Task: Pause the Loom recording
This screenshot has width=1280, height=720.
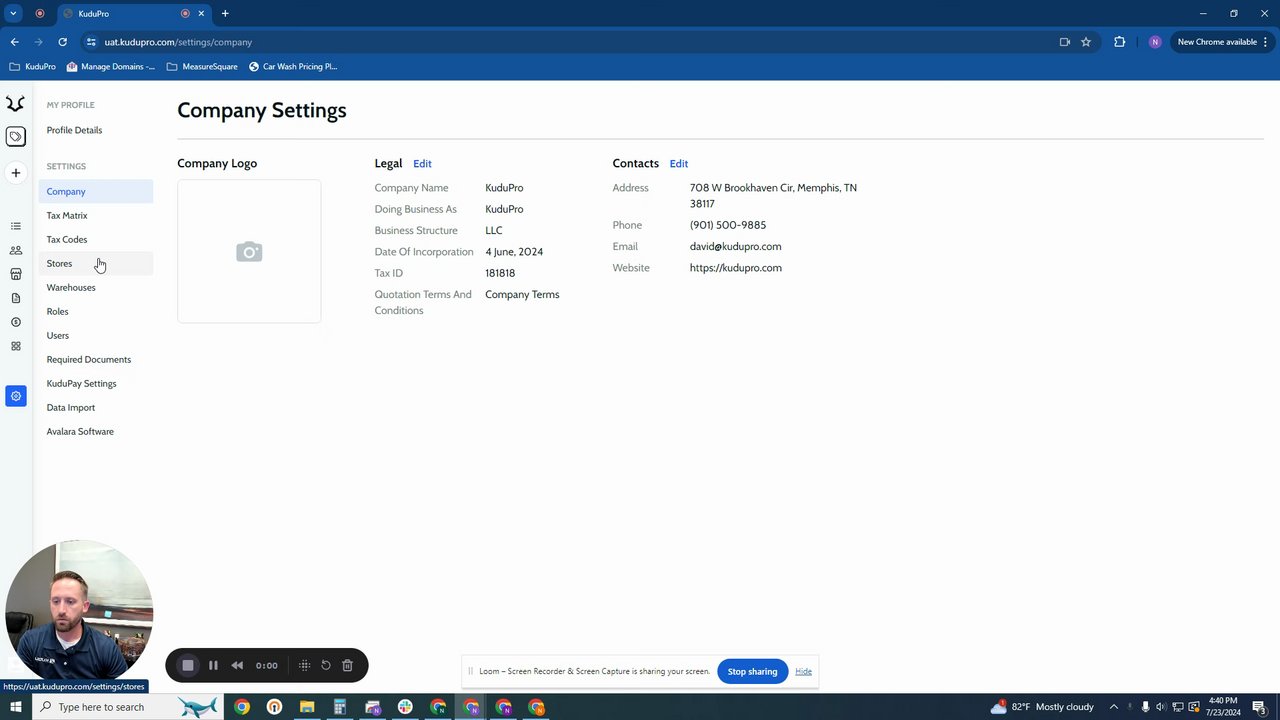Action: 213,665
